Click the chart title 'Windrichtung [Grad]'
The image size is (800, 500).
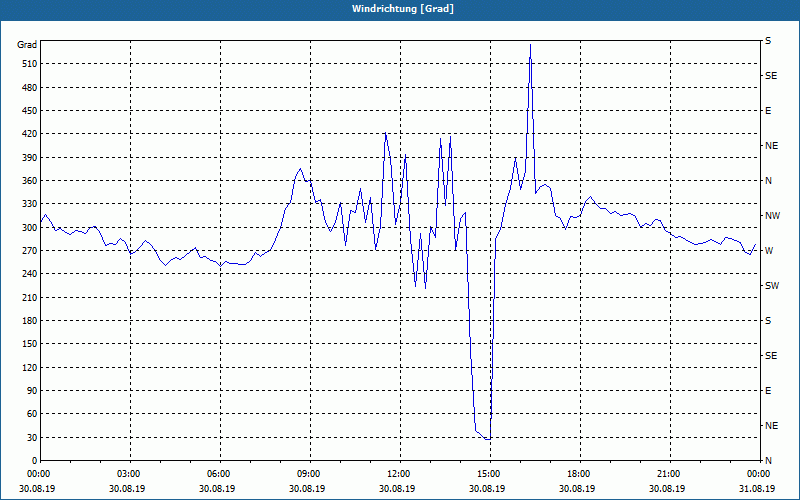(x=403, y=9)
